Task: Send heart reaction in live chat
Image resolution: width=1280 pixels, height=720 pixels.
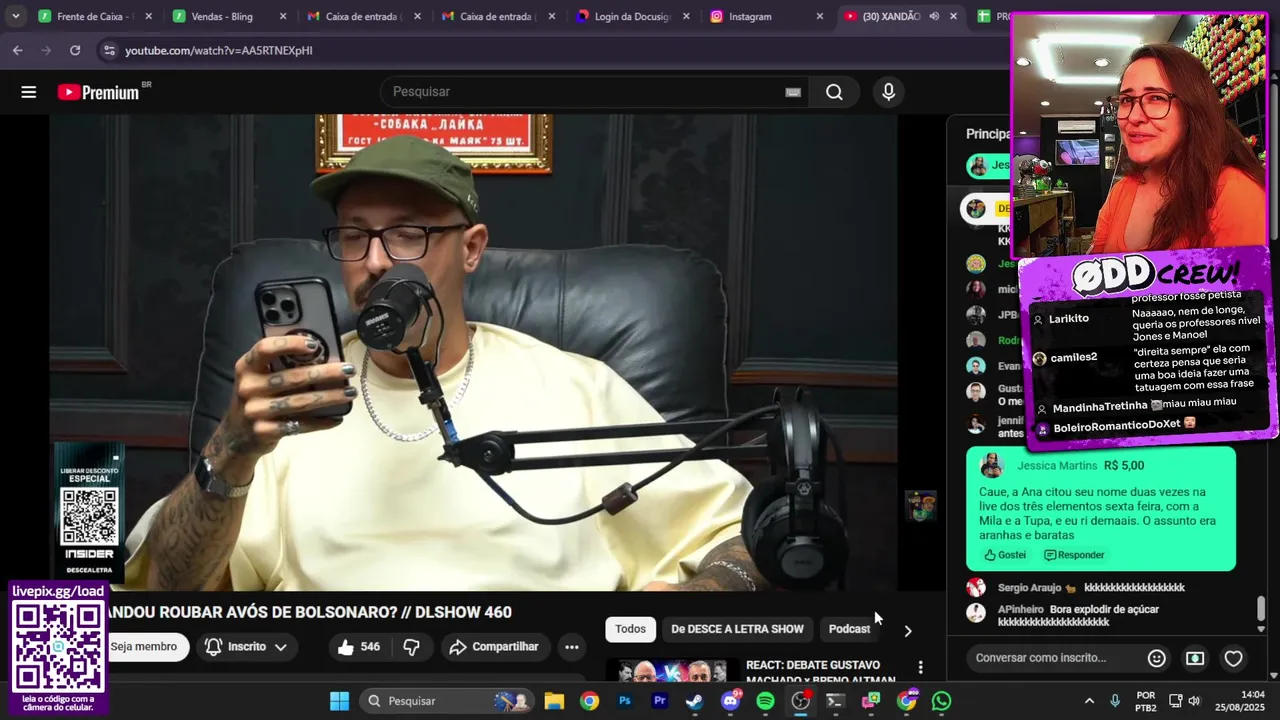Action: (x=1234, y=658)
